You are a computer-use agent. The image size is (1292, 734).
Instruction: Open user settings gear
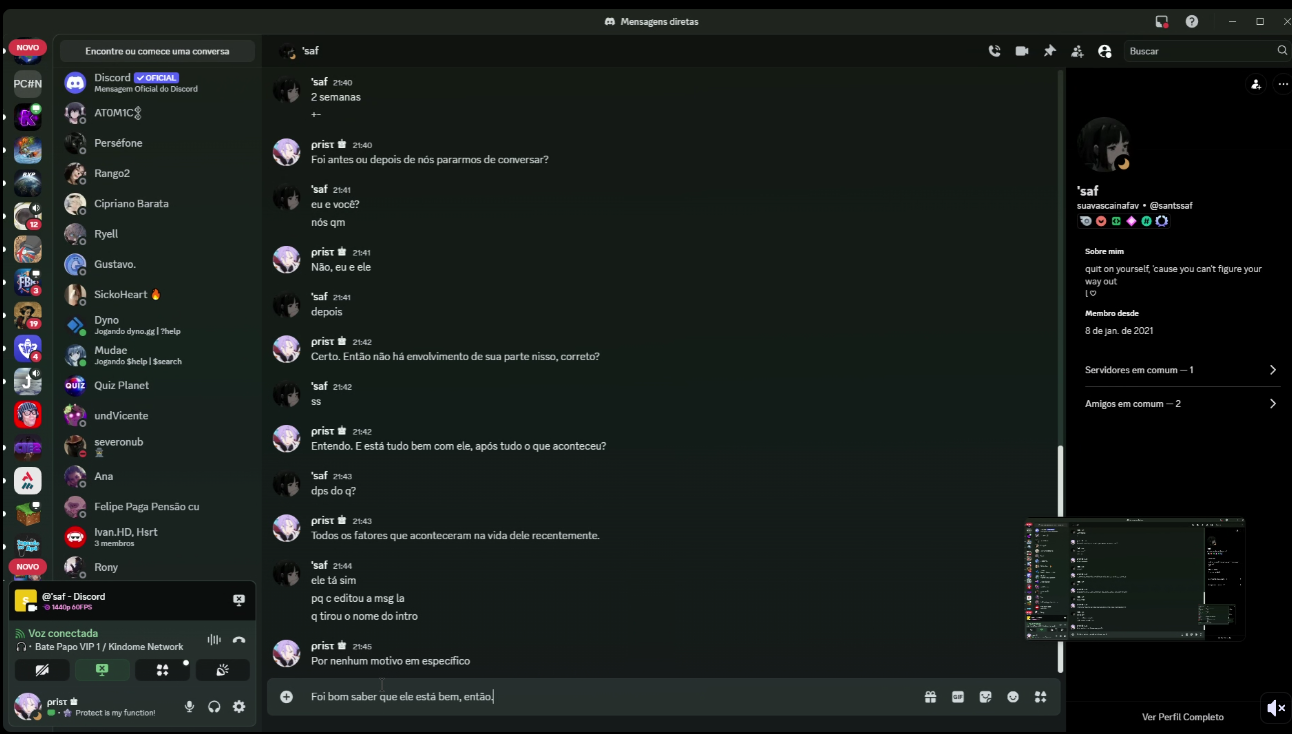239,707
